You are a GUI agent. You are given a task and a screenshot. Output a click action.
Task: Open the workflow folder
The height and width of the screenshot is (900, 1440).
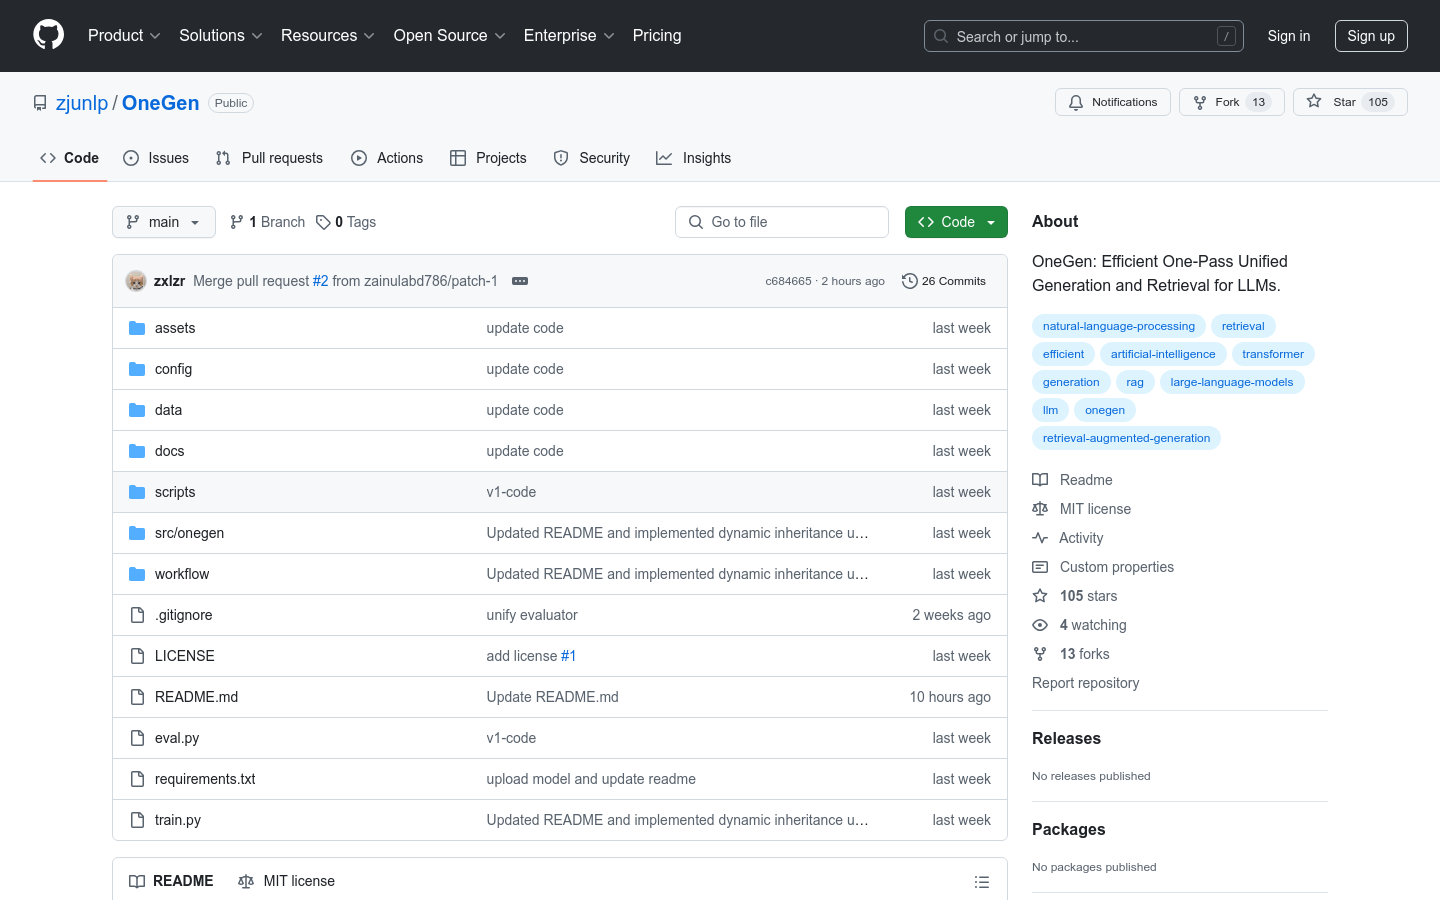click(182, 574)
